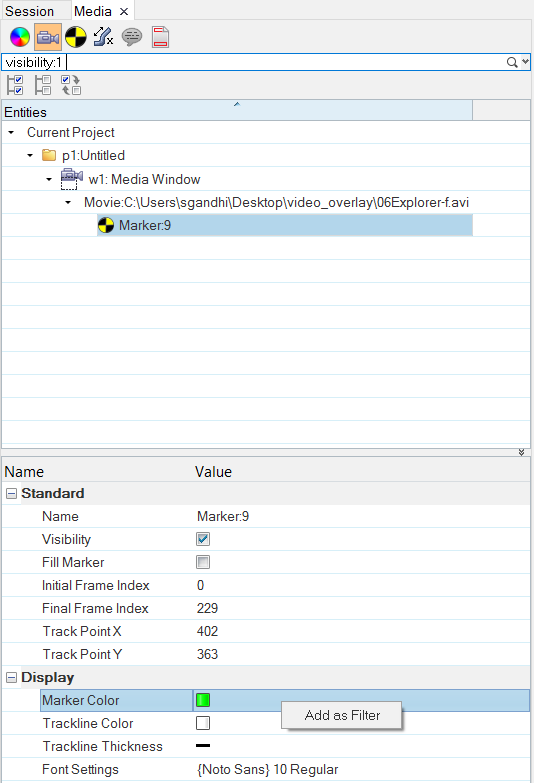Screen dimensions: 534x783
Task: Collapse the Standard properties section
Action: 11,494
